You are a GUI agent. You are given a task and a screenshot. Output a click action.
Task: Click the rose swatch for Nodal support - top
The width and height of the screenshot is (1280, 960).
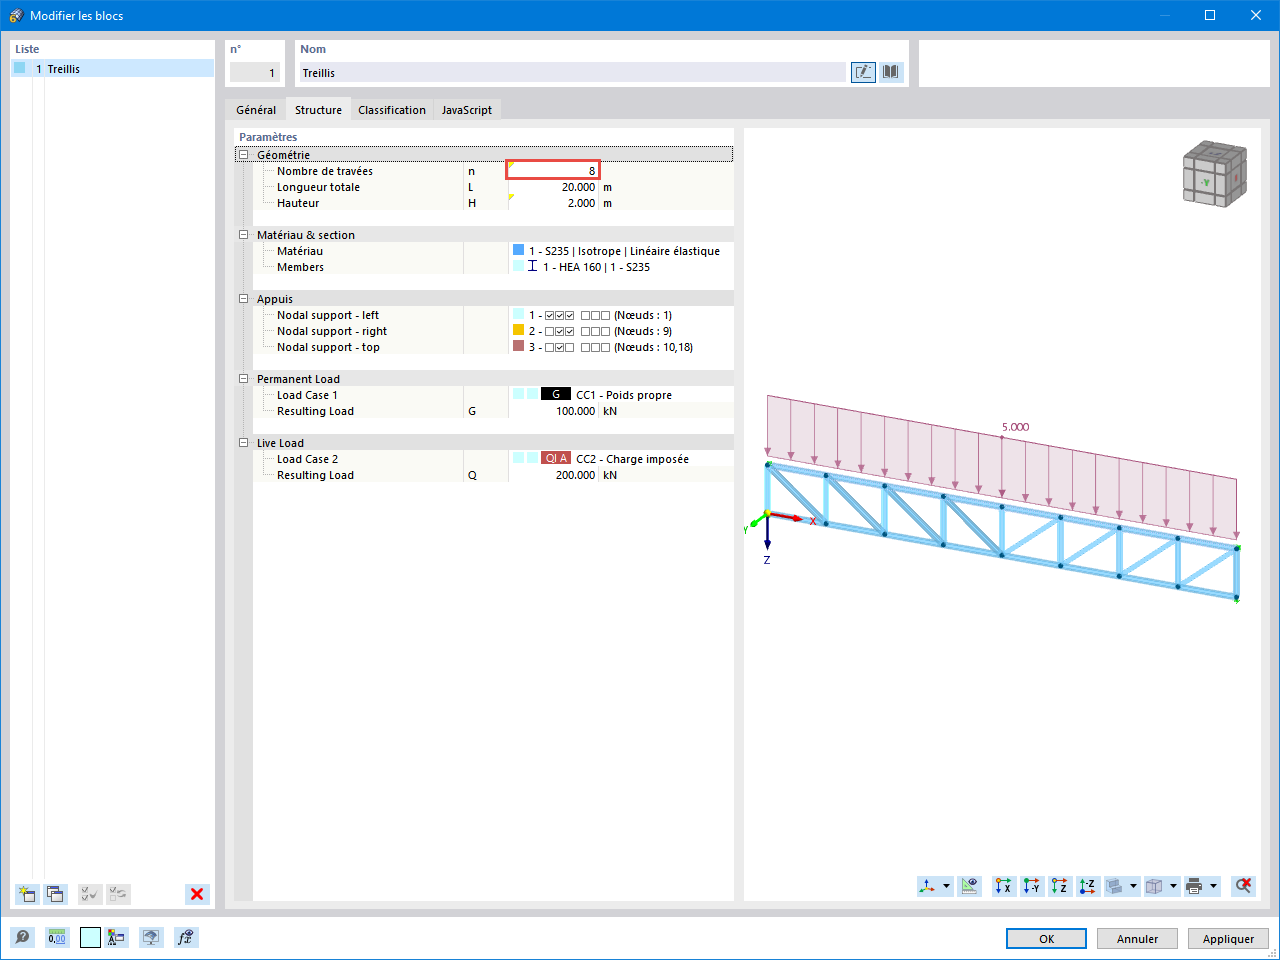click(518, 346)
